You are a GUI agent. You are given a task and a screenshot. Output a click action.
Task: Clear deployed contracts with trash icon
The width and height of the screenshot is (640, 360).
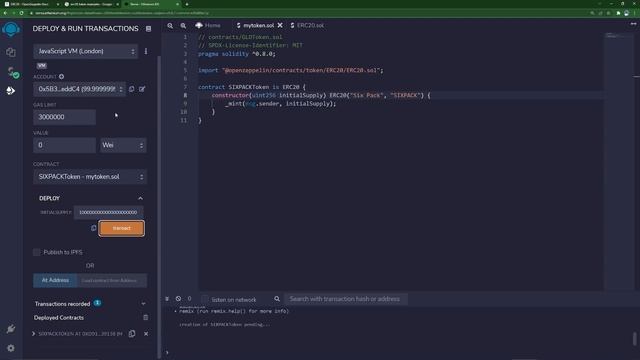pyautogui.click(x=146, y=317)
